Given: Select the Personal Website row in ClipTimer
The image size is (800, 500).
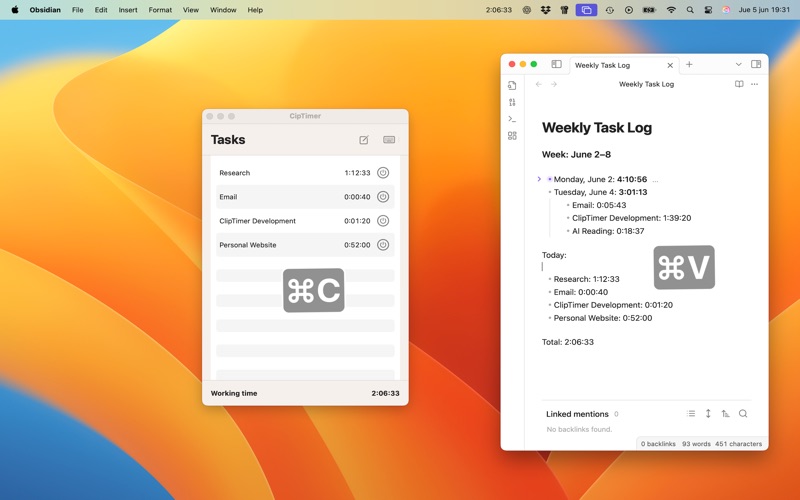Looking at the screenshot, I should 305,245.
